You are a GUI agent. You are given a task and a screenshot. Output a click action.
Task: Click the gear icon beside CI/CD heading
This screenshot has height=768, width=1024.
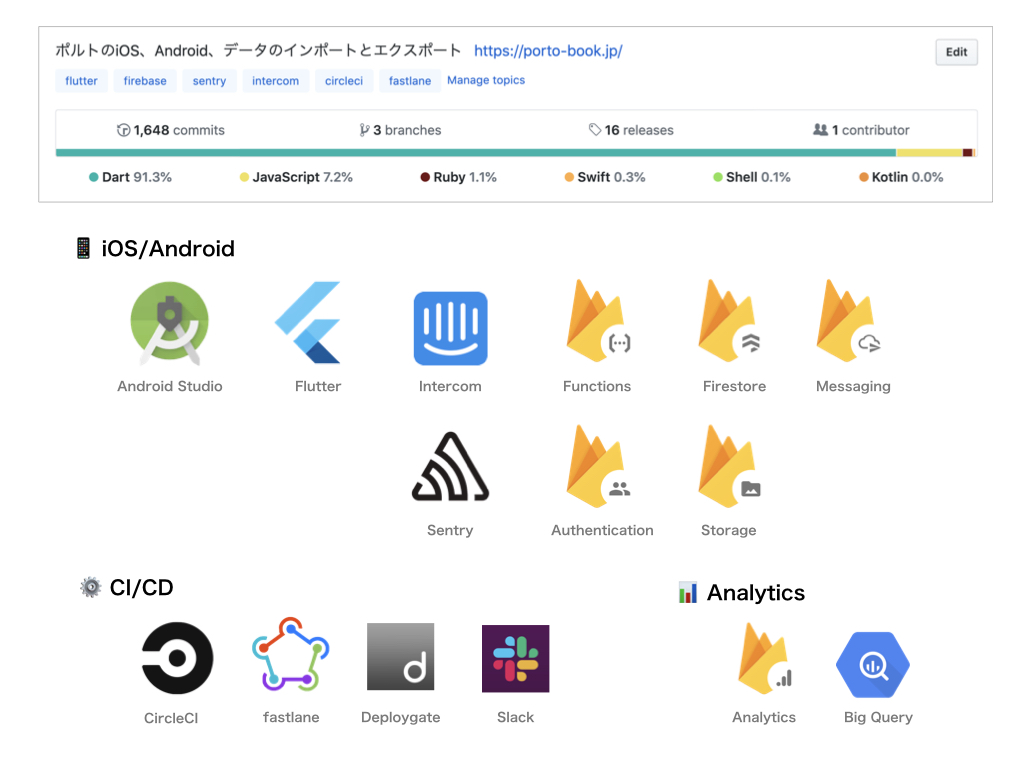[x=90, y=587]
